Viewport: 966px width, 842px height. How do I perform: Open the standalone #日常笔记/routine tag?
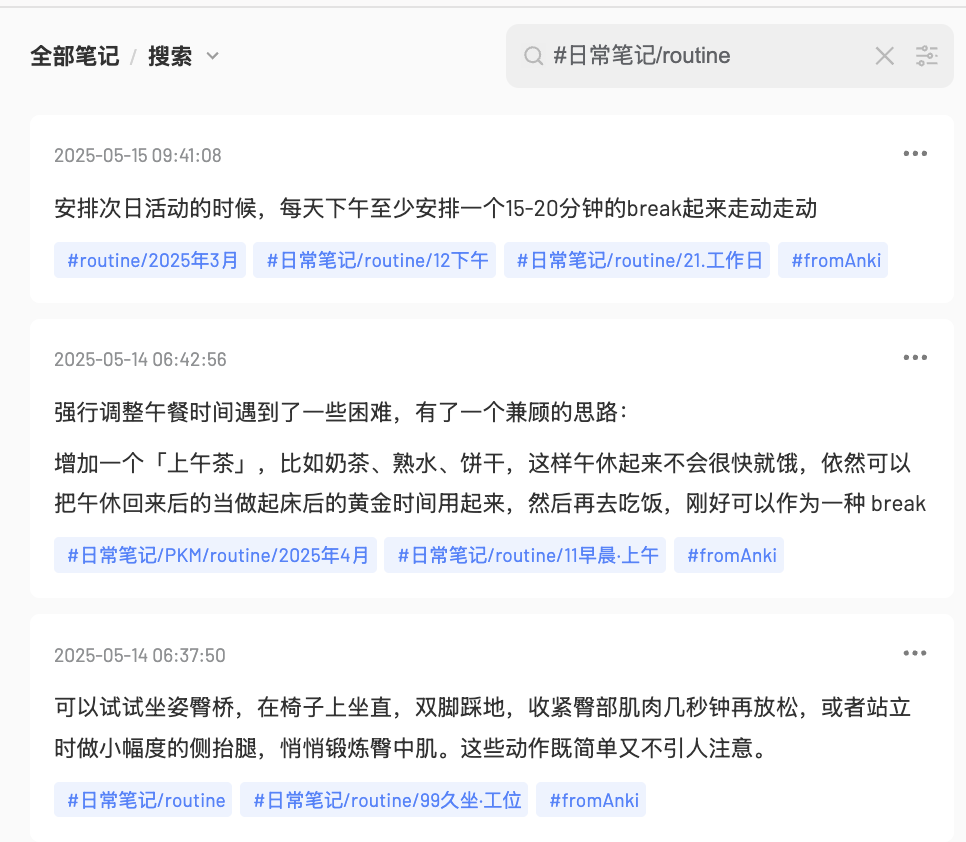(x=143, y=799)
